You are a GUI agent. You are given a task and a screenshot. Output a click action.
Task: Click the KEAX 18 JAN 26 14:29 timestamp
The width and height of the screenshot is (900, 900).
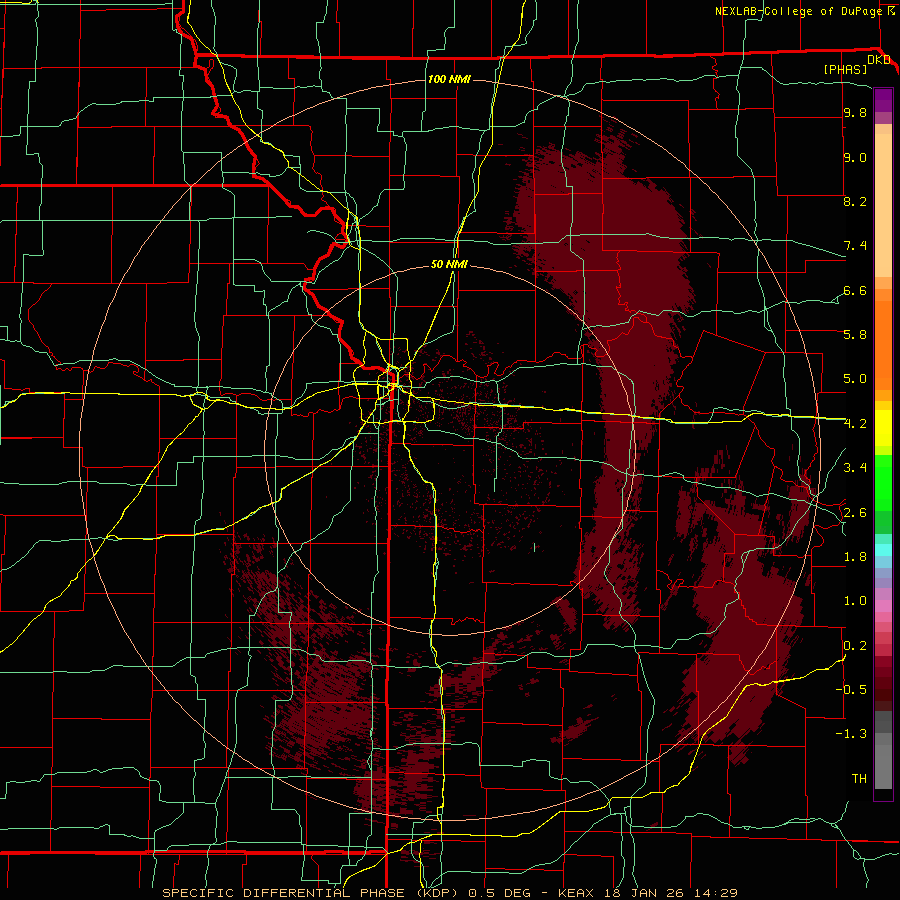647,893
